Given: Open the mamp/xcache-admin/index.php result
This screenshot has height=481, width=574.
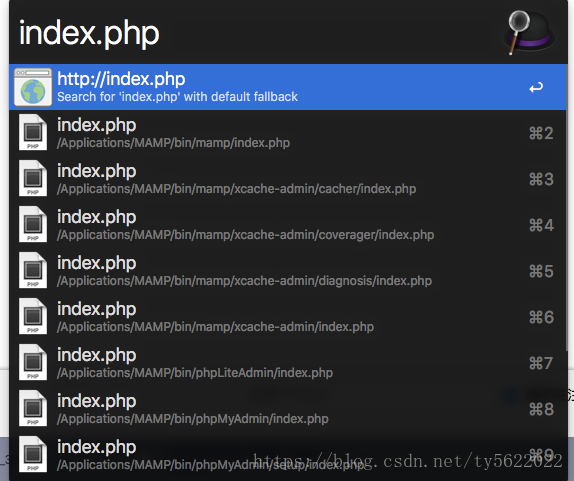Looking at the screenshot, I should pos(288,317).
